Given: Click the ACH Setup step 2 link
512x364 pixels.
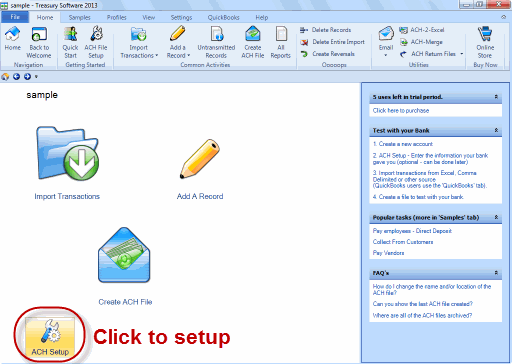Looking at the screenshot, I should click(430, 159).
